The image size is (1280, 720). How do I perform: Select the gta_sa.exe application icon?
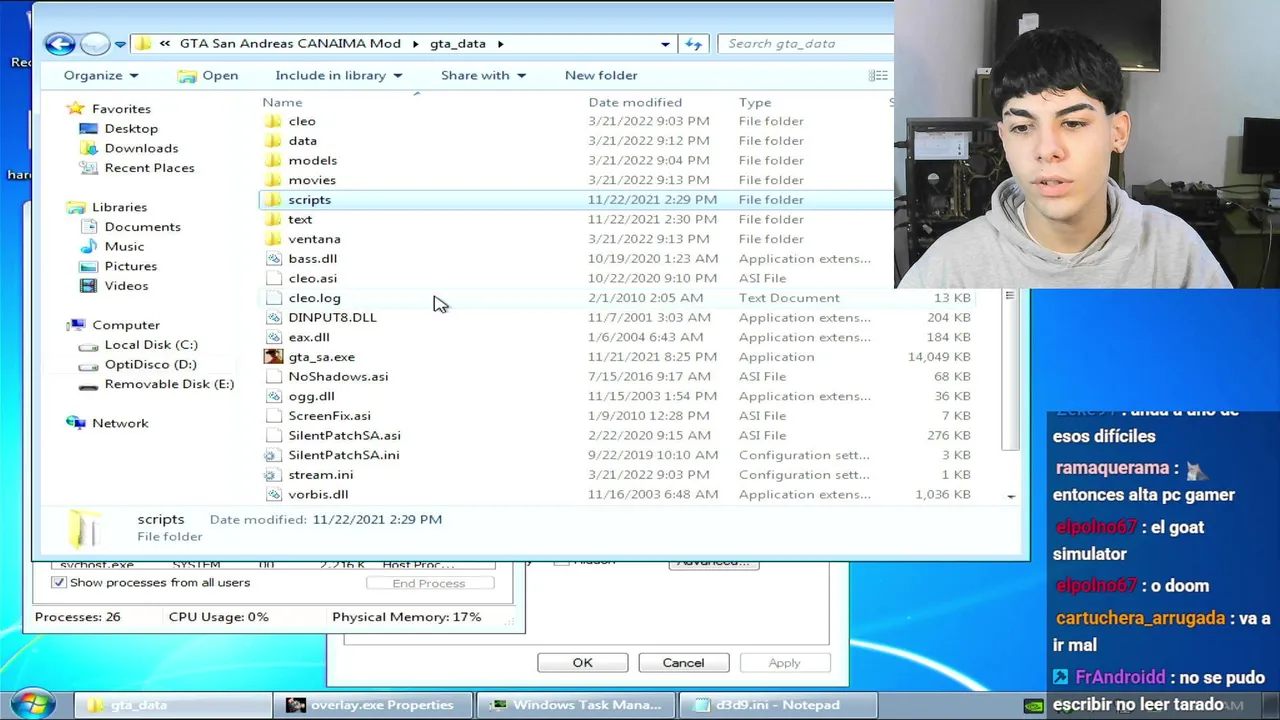274,357
